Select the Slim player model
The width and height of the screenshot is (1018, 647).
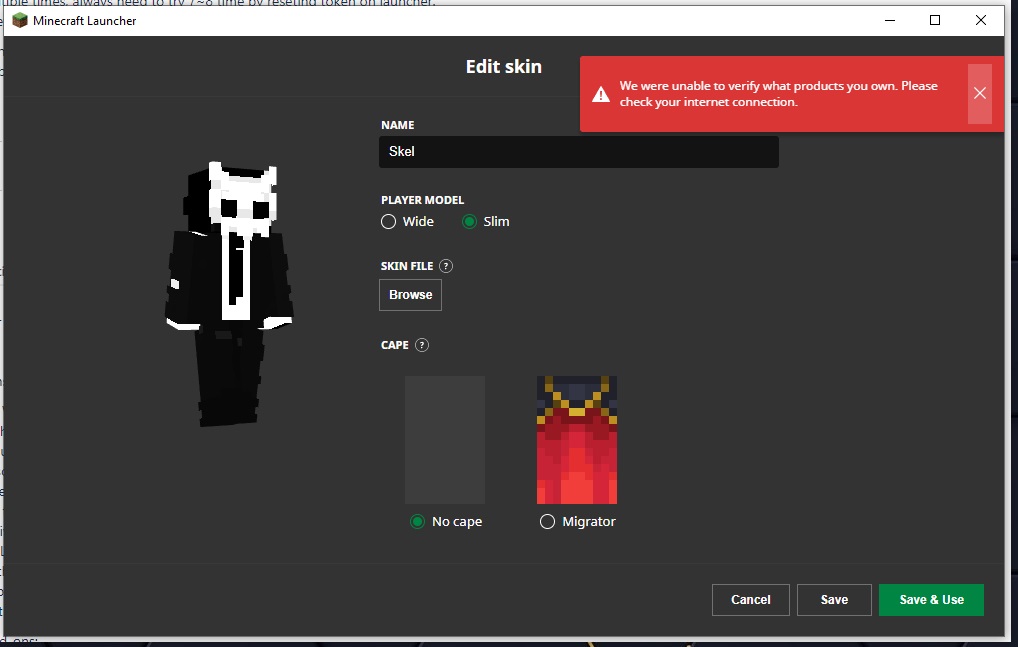click(469, 222)
